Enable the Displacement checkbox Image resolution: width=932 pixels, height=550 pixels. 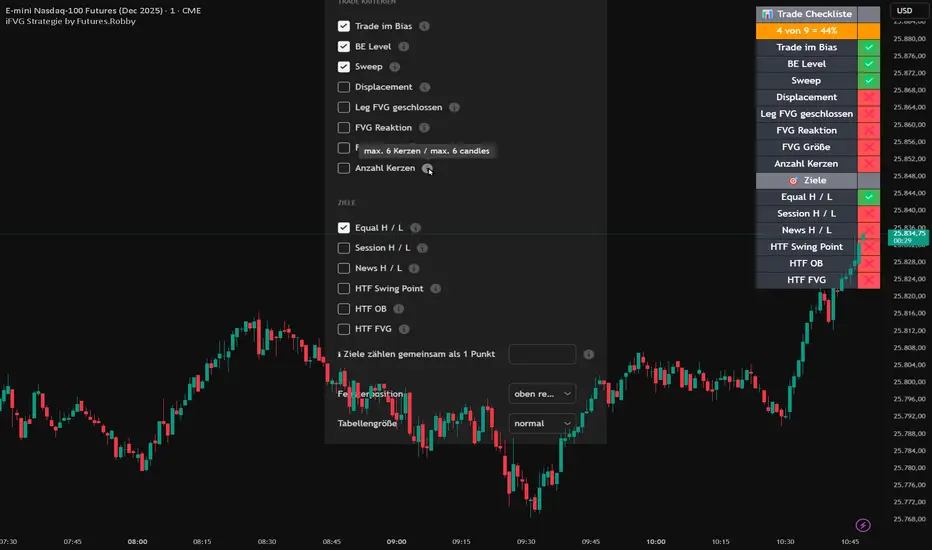pyautogui.click(x=344, y=87)
